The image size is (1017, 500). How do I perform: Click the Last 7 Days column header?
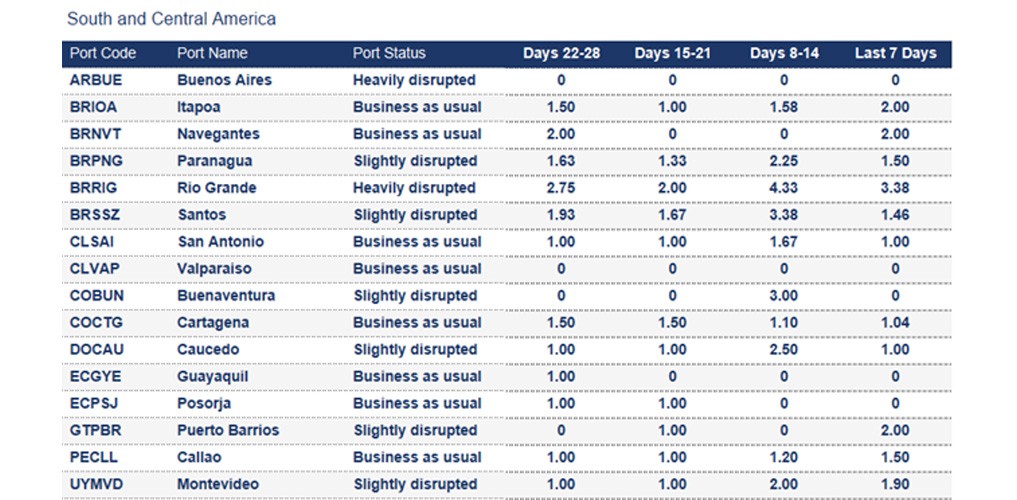(895, 54)
